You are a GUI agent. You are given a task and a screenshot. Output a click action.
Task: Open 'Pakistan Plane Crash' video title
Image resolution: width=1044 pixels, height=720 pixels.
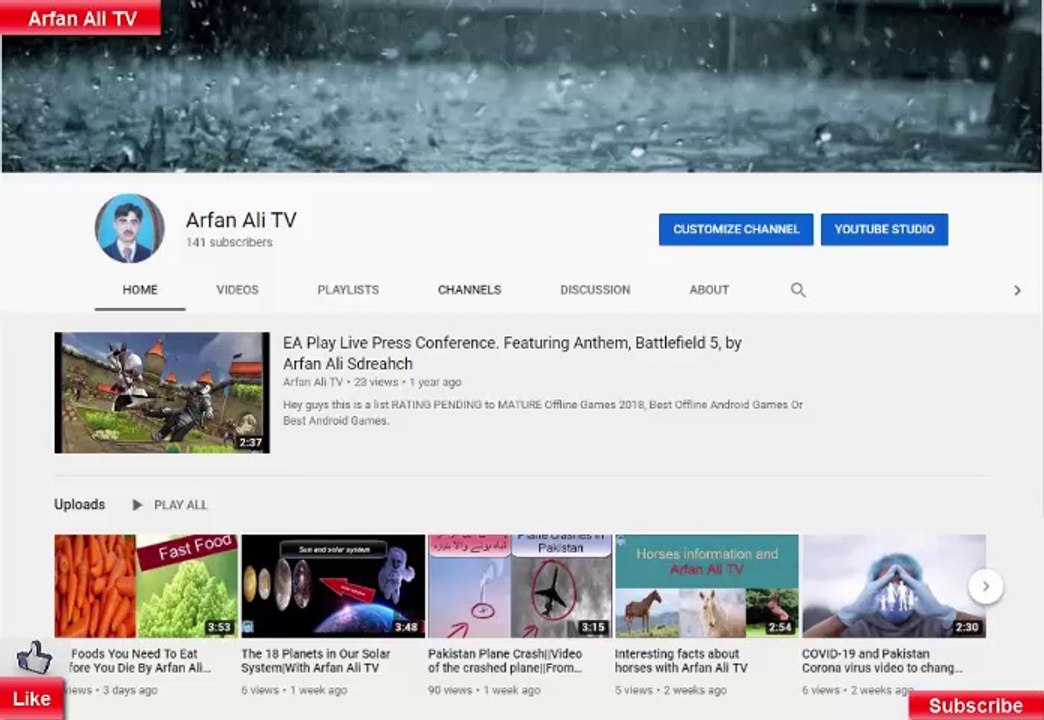[x=505, y=661]
